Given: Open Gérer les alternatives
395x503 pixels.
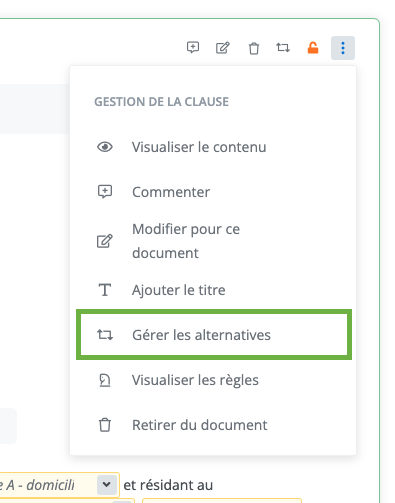Looking at the screenshot, I should (214, 335).
